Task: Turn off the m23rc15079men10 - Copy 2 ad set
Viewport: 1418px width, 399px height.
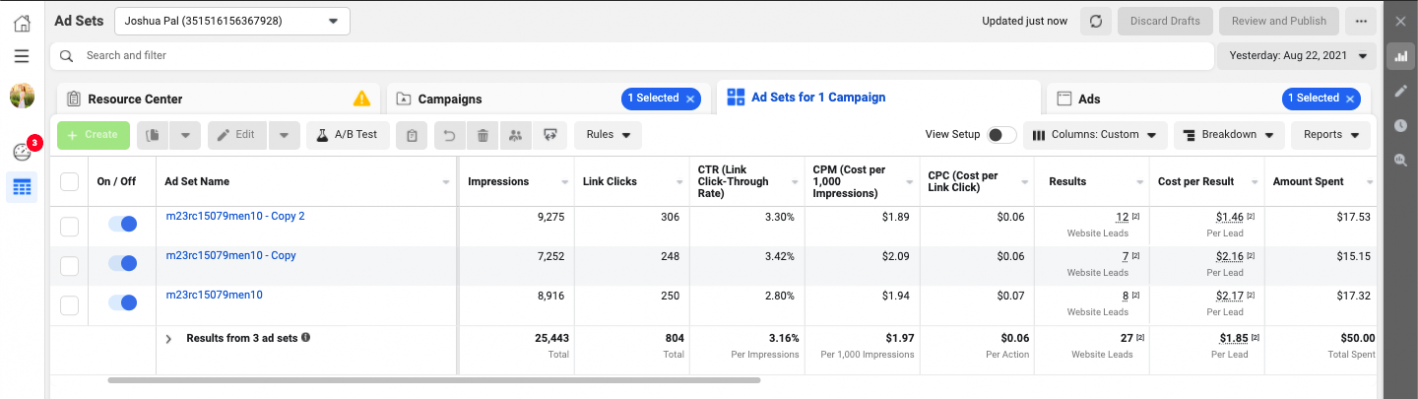Action: pos(122,225)
